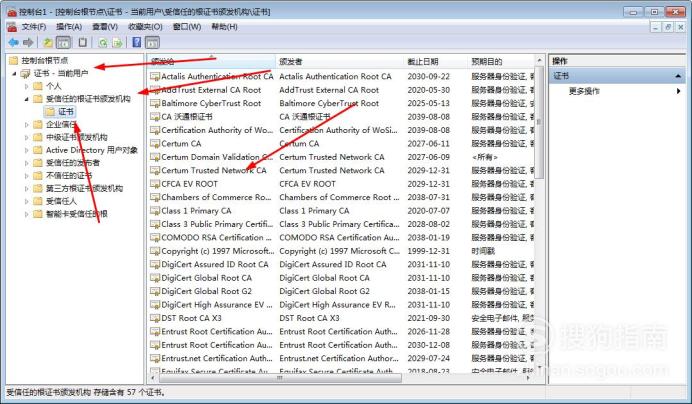Collapse the 受信任的根证书颁发机构 node
This screenshot has height=404, width=692.
point(26,99)
